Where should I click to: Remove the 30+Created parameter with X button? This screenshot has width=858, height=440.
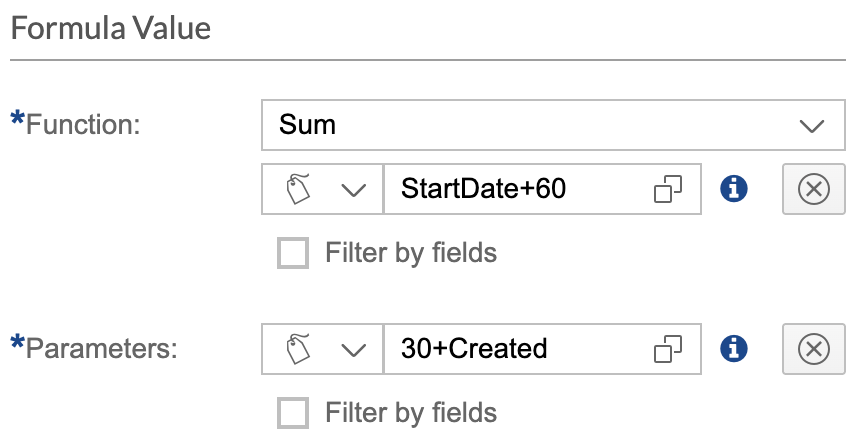pos(812,348)
